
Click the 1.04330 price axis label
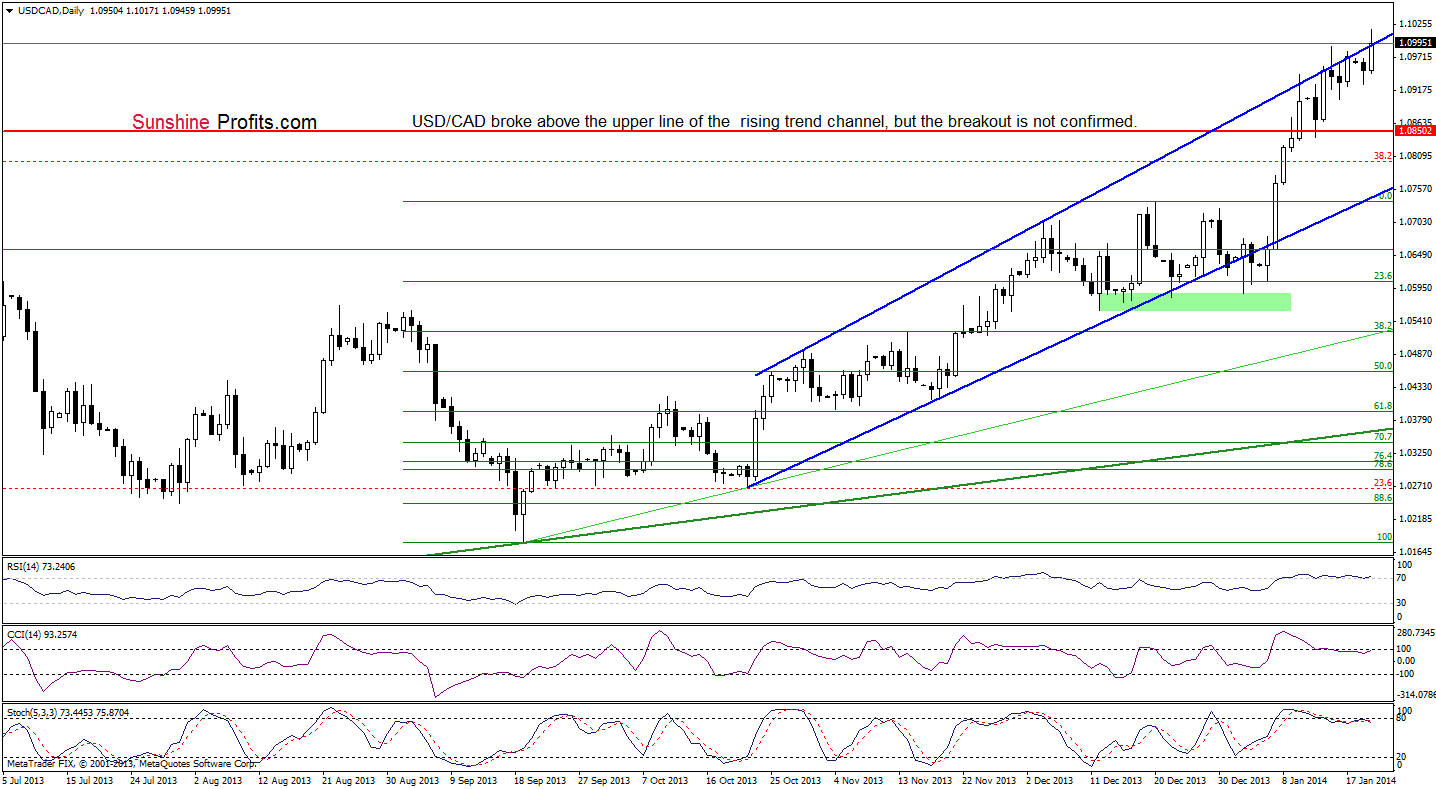[x=1416, y=387]
